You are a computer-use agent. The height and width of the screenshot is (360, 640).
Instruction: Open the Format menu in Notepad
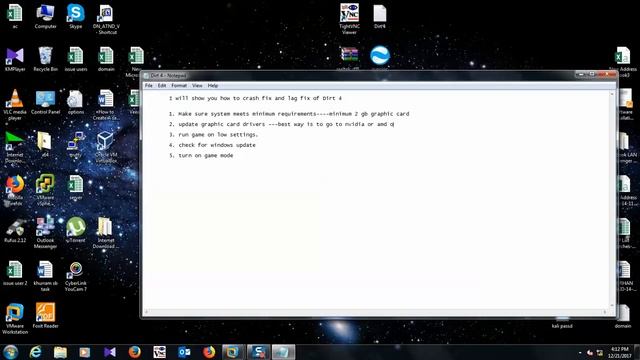[179, 86]
